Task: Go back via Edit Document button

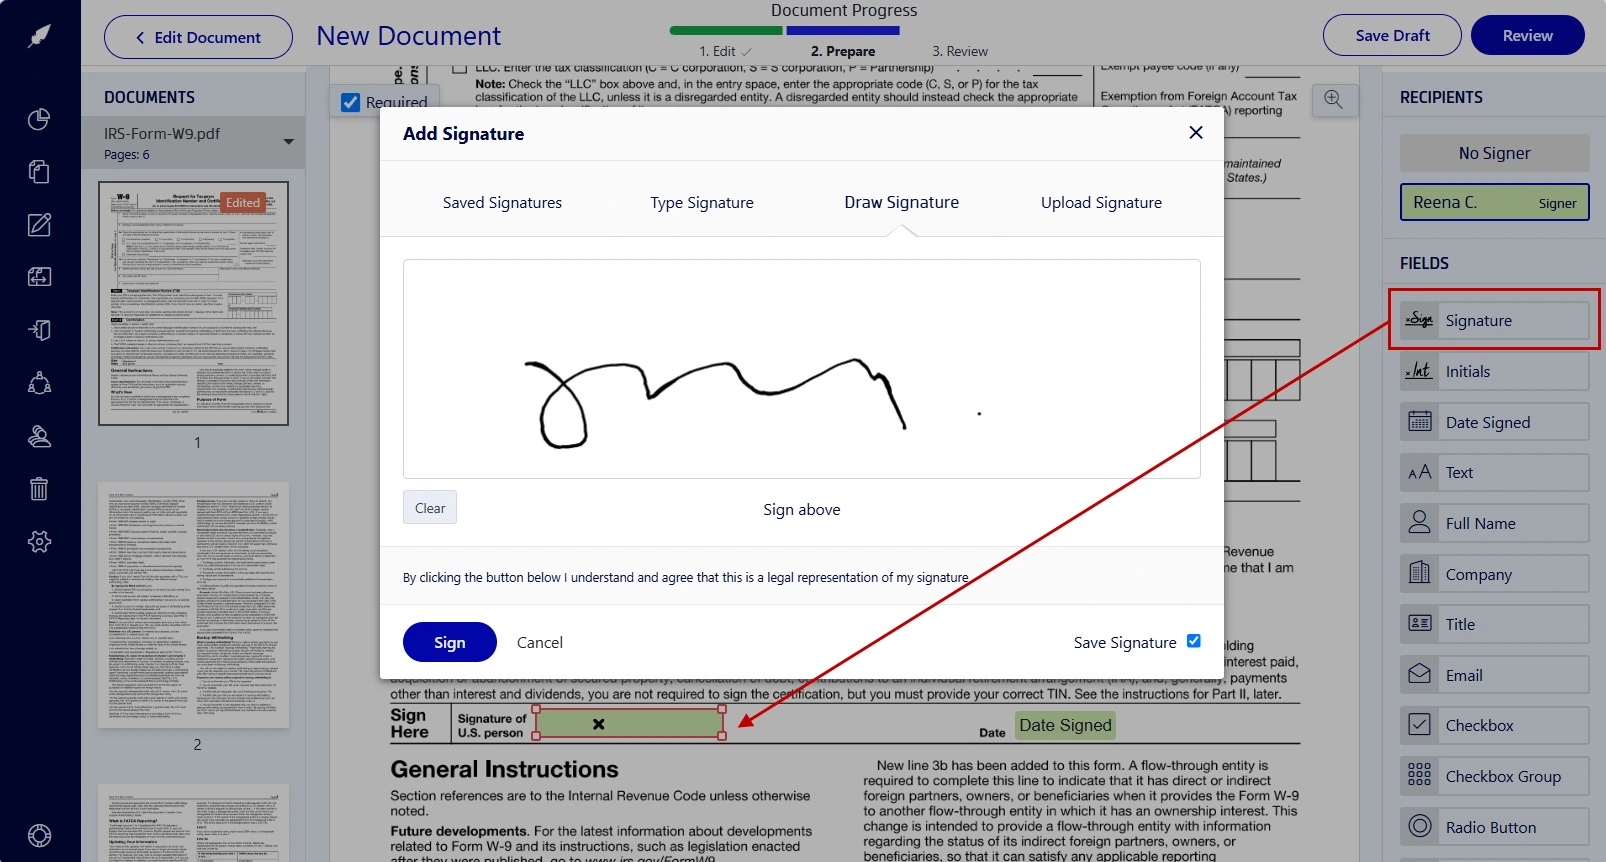Action: (198, 37)
